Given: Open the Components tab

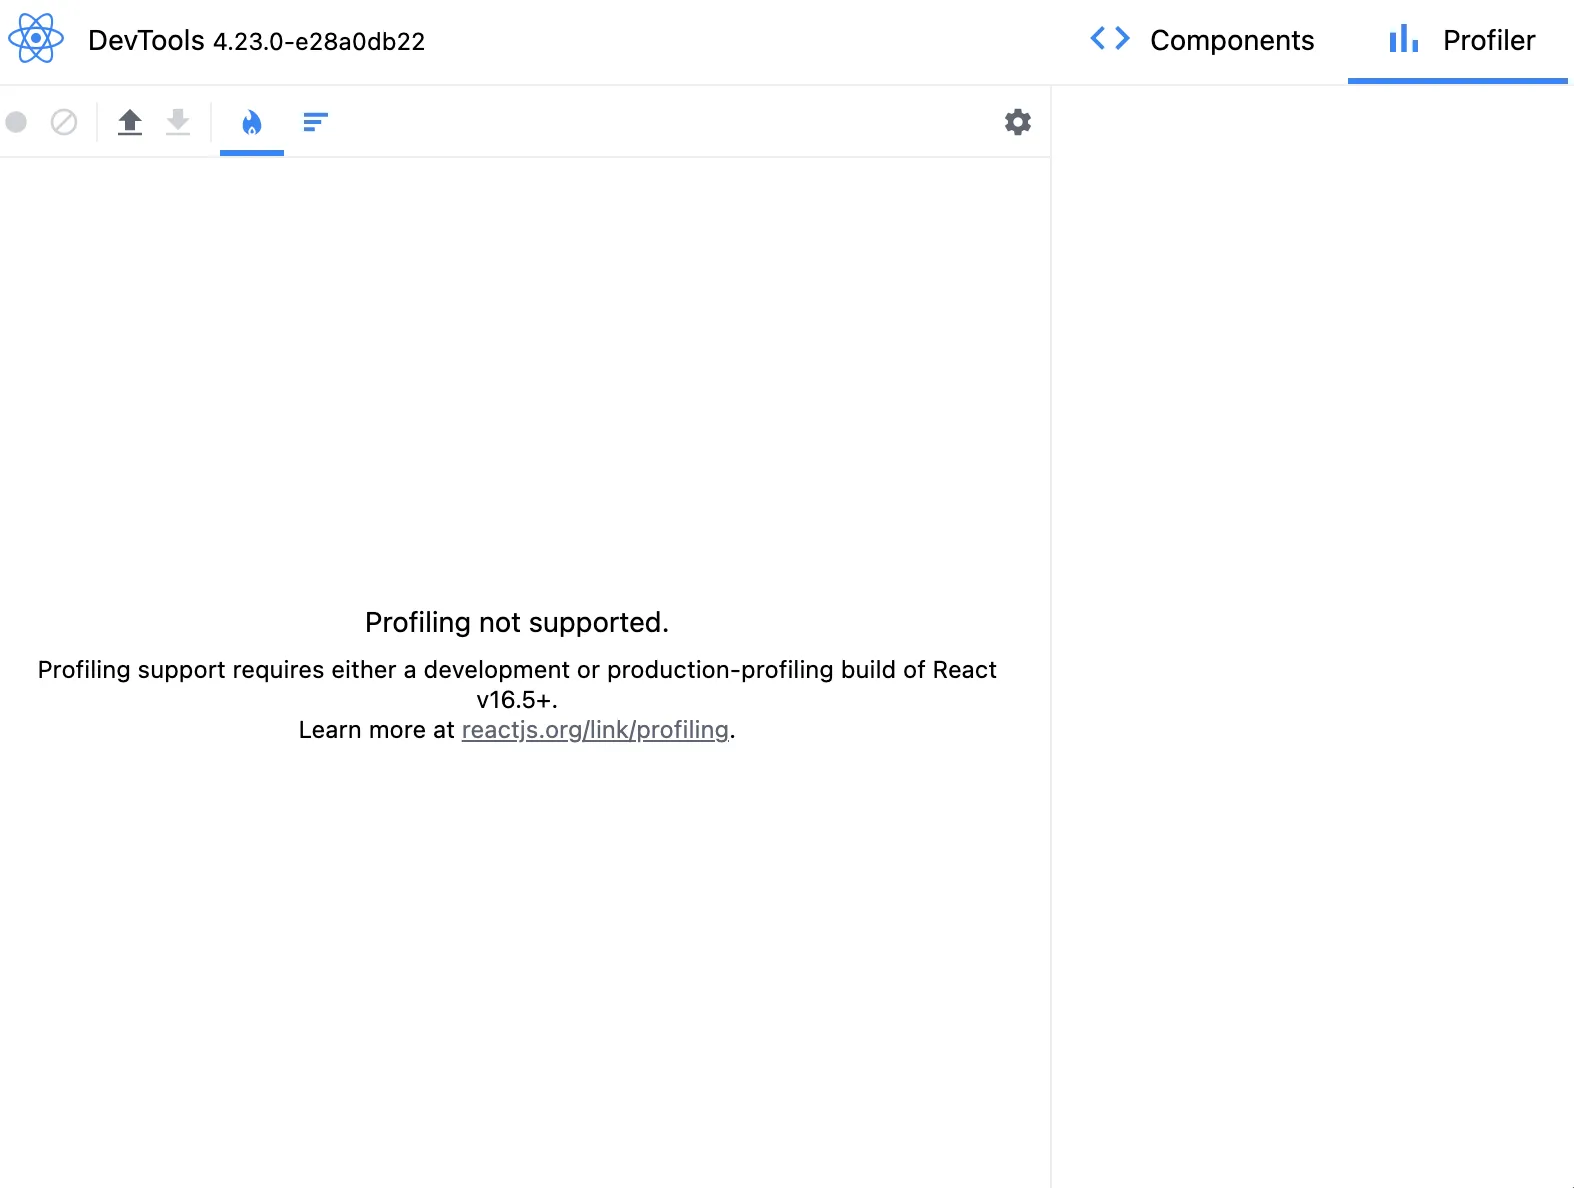Looking at the screenshot, I should click(x=1201, y=40).
